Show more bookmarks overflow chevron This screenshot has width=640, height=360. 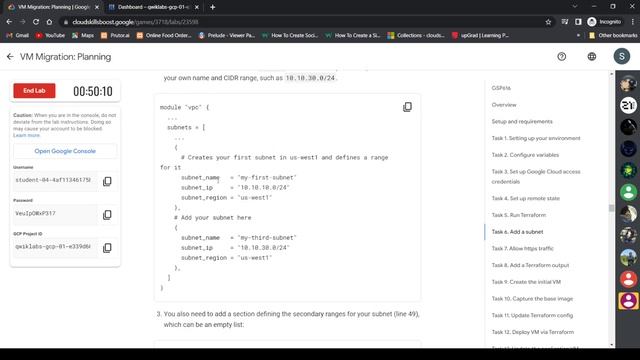(x=578, y=36)
